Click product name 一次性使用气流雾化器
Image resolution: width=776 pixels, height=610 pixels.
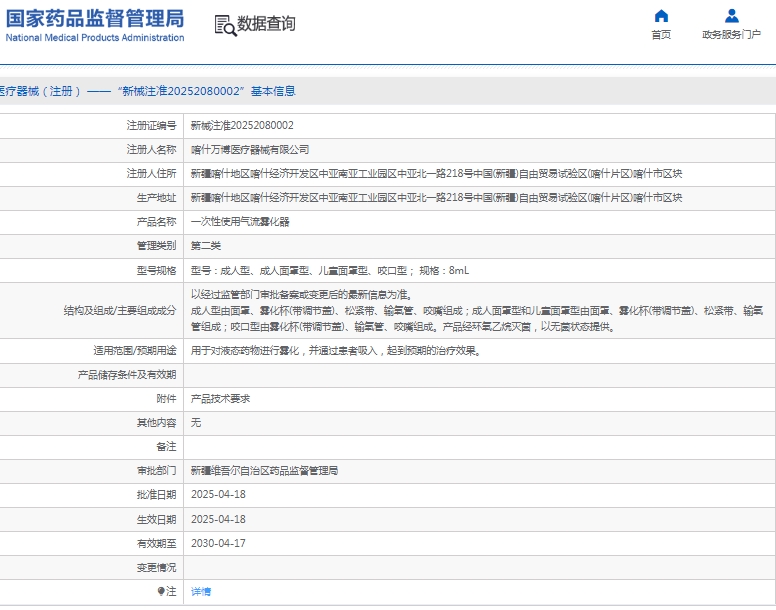pyautogui.click(x=240, y=222)
